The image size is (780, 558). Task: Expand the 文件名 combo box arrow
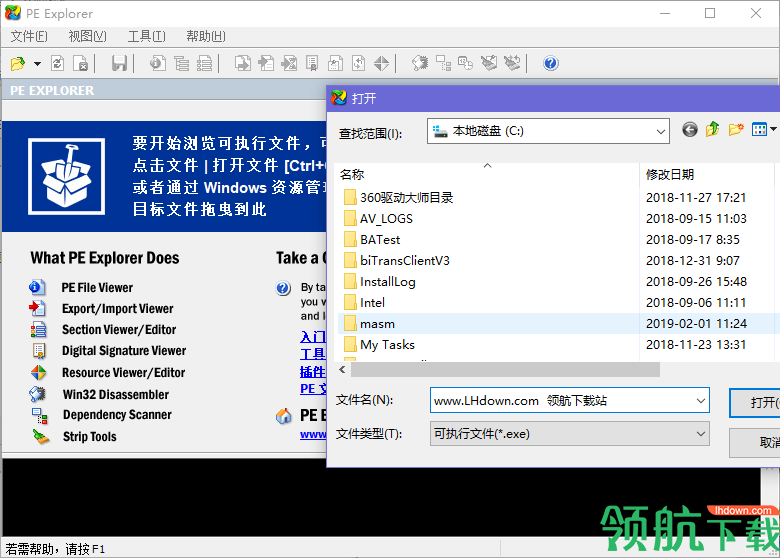700,400
